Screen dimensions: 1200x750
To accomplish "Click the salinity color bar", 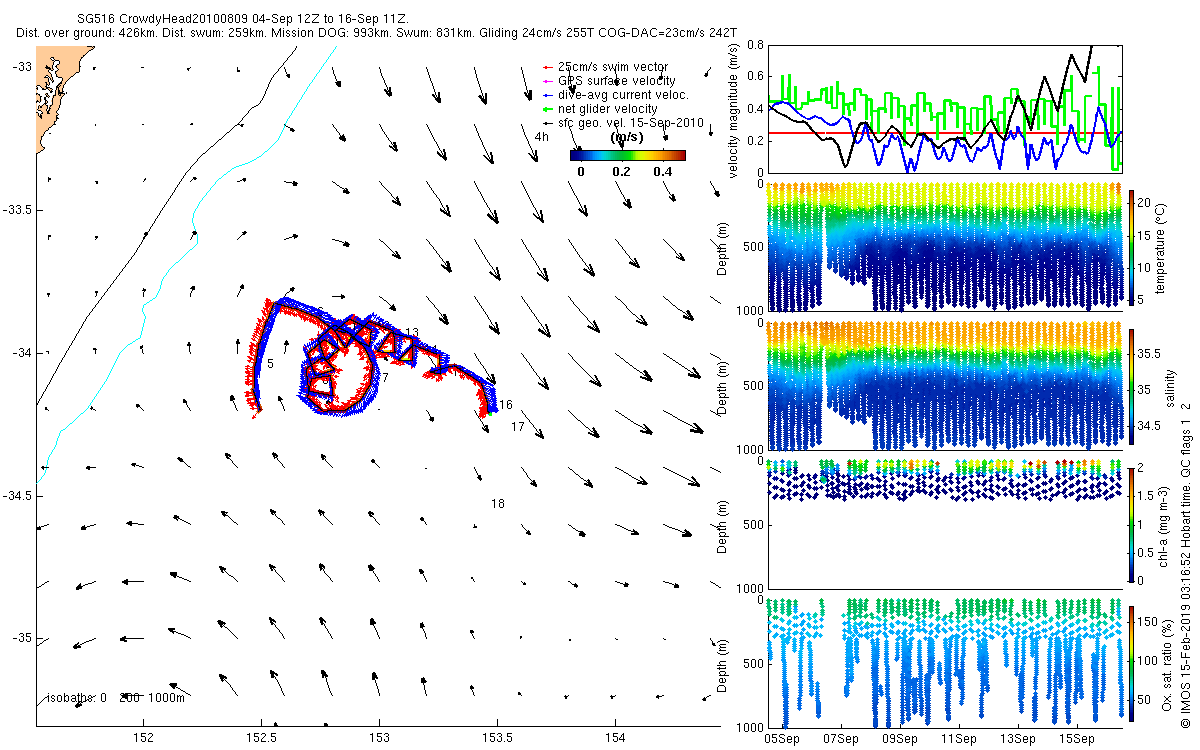I will click(x=1132, y=385).
